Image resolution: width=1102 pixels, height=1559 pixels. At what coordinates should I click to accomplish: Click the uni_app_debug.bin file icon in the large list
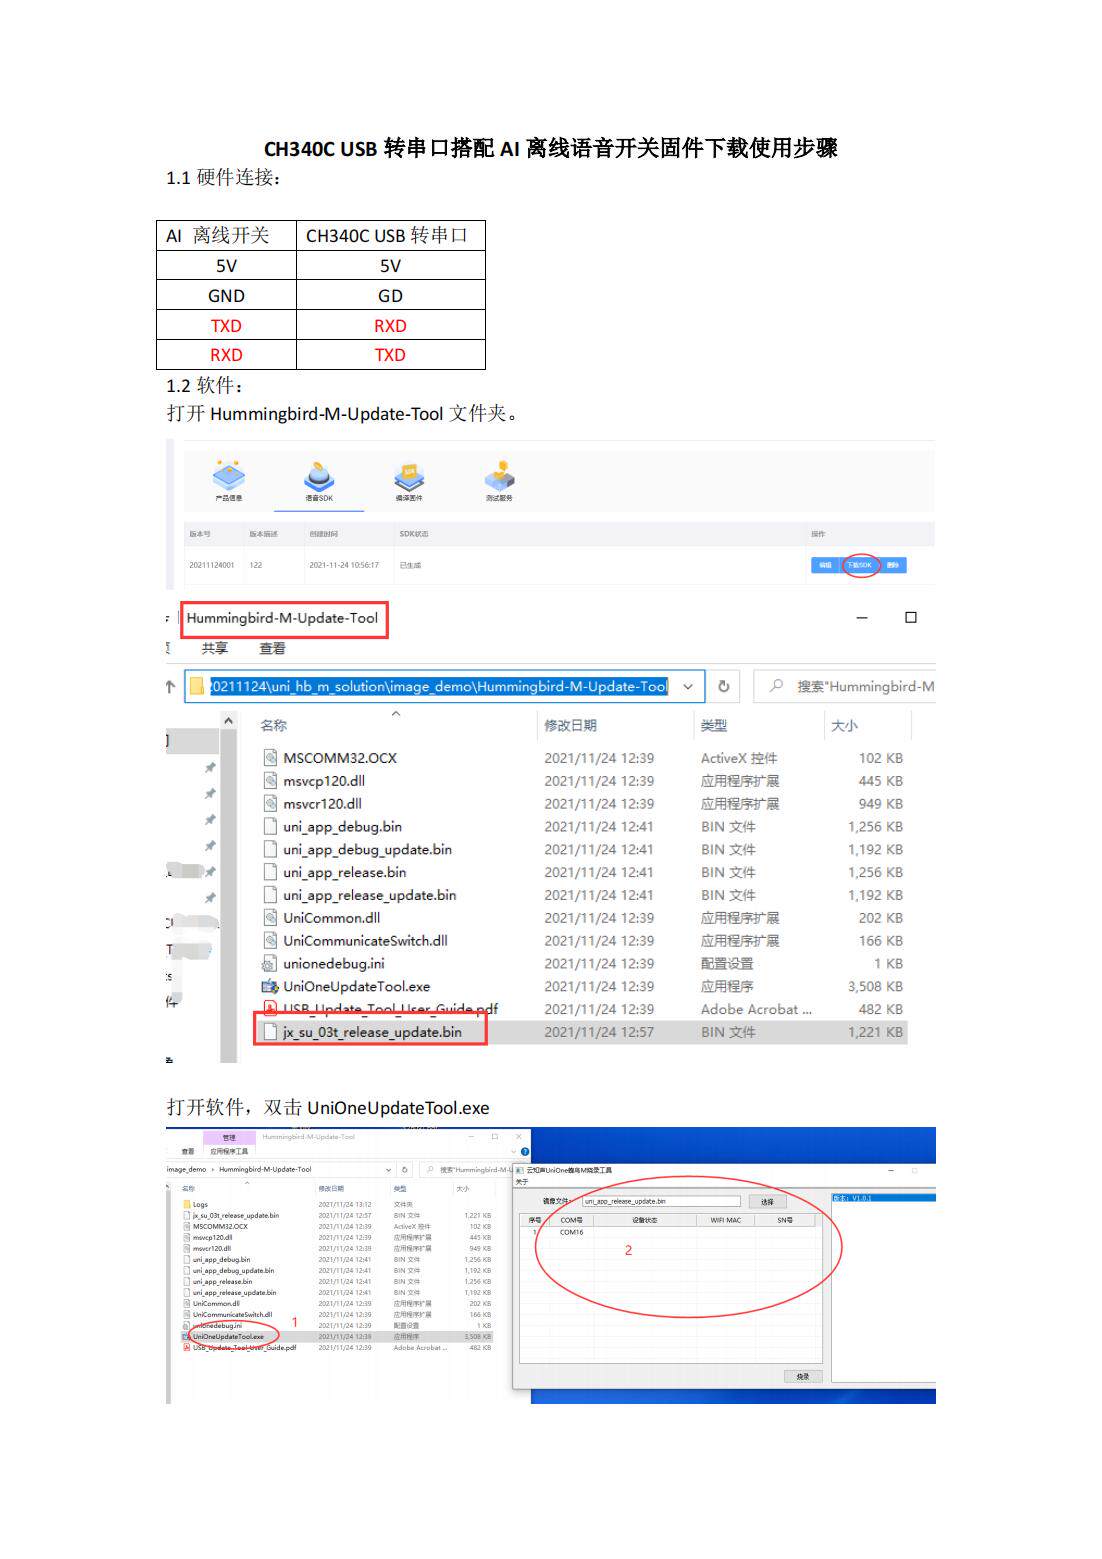tap(269, 827)
